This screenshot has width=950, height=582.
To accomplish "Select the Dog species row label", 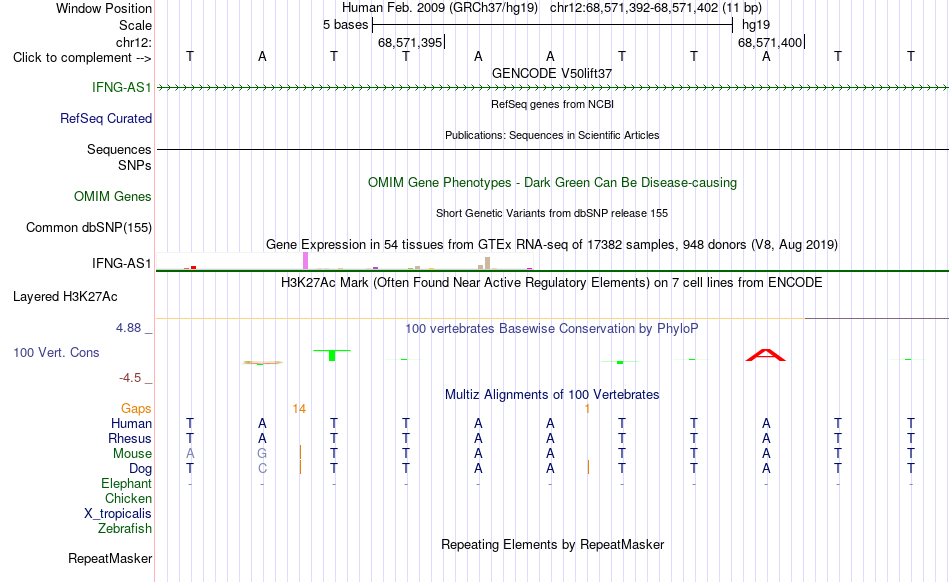I will [x=140, y=469].
